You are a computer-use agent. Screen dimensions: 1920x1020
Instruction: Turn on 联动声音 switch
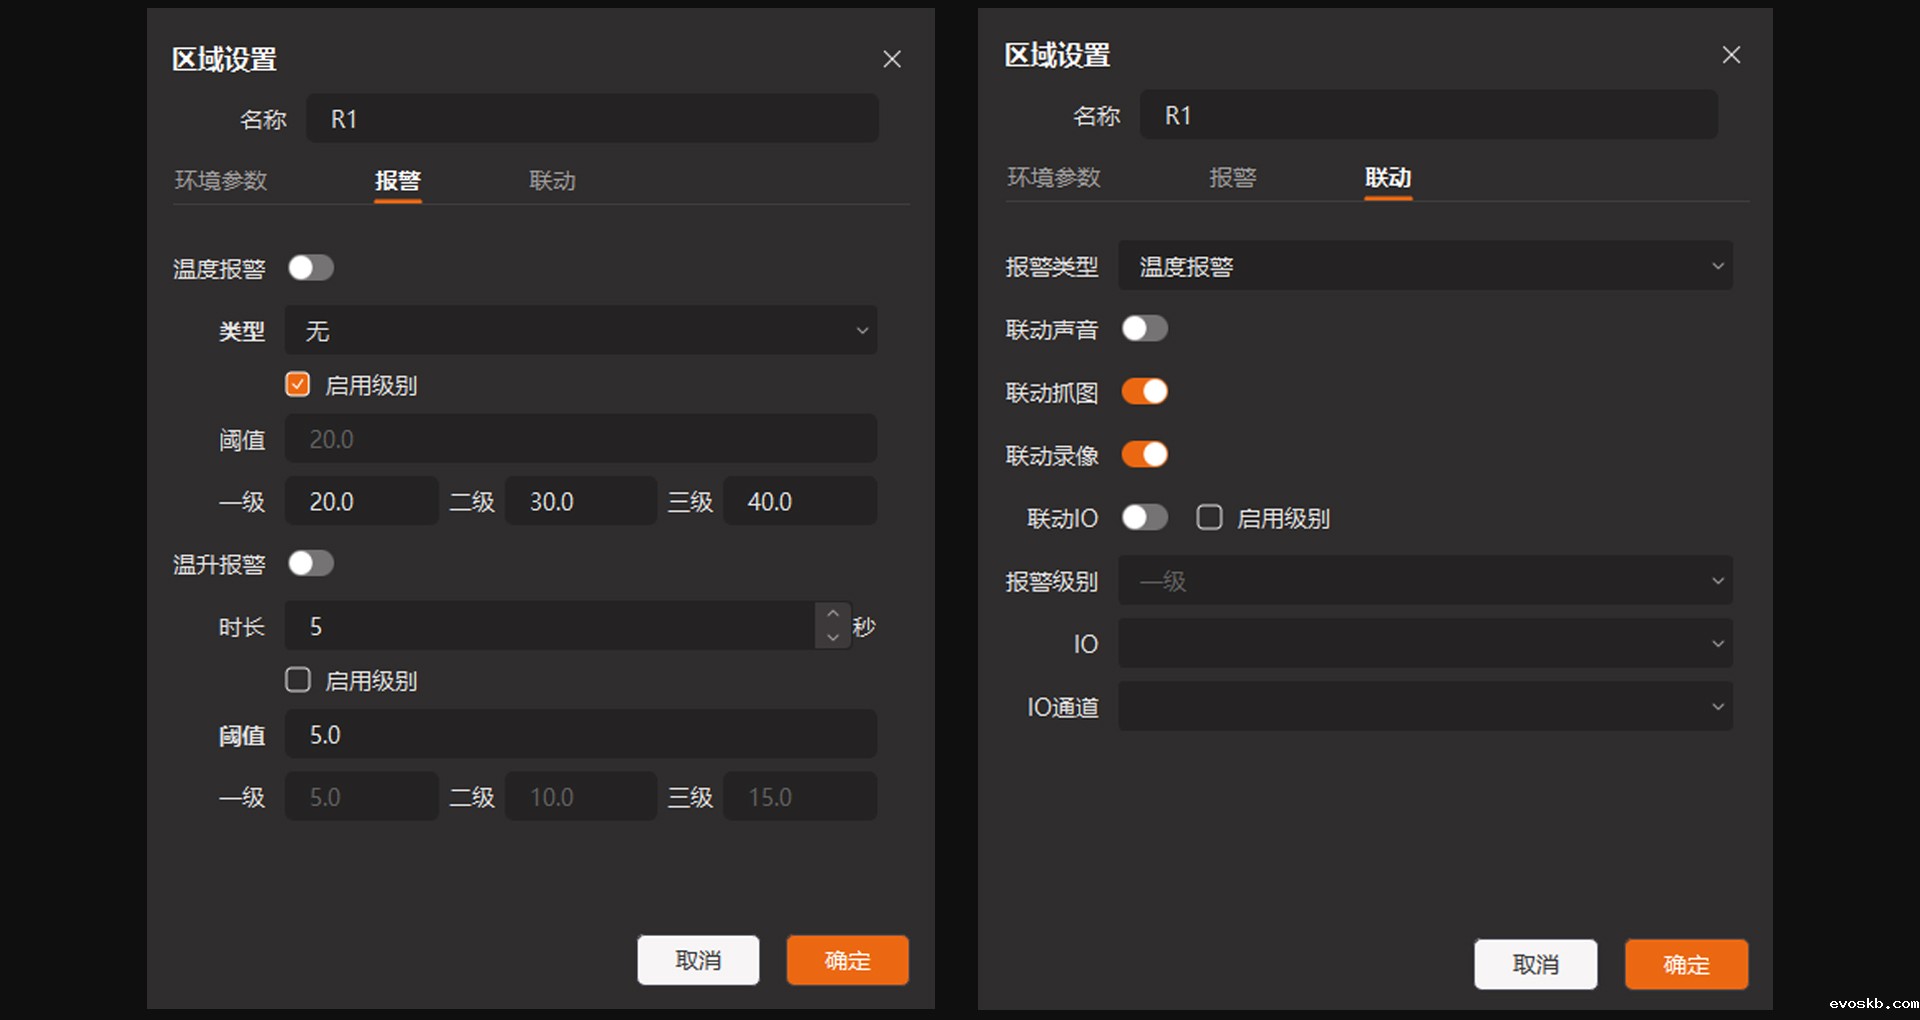click(1144, 329)
